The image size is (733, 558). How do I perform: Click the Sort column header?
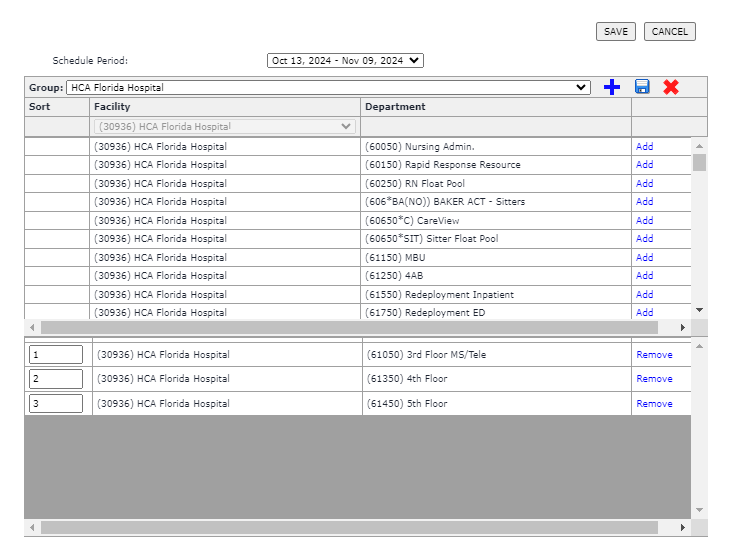pyautogui.click(x=57, y=107)
